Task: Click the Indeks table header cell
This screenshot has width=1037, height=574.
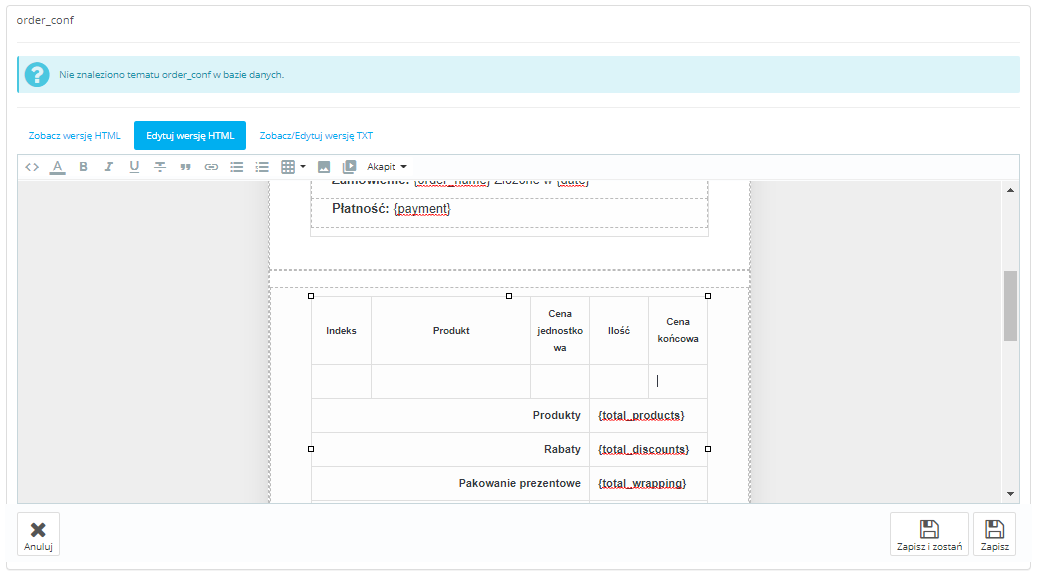Action: pos(341,331)
